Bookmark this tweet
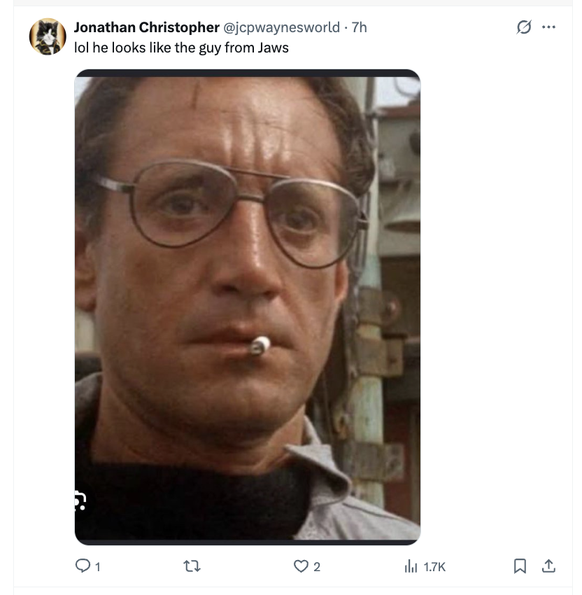 pos(520,566)
